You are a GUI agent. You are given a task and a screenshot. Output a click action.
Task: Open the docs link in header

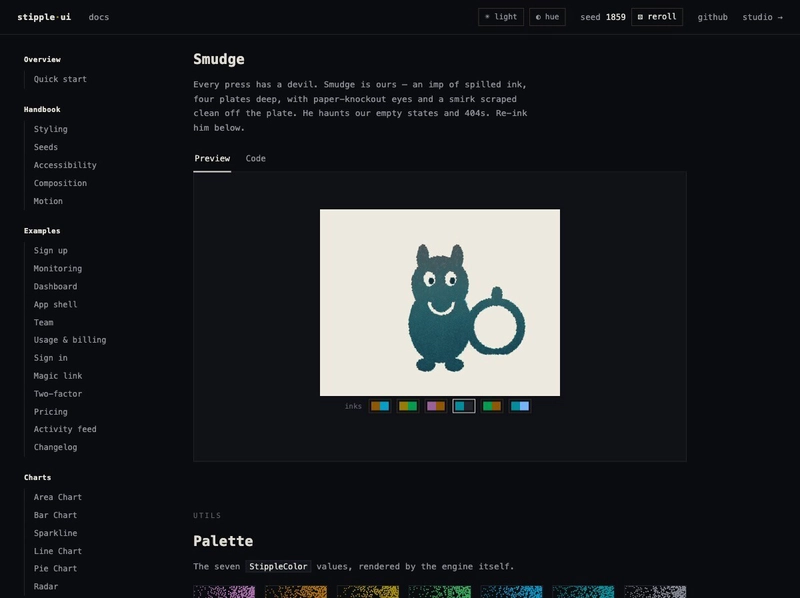[98, 17]
